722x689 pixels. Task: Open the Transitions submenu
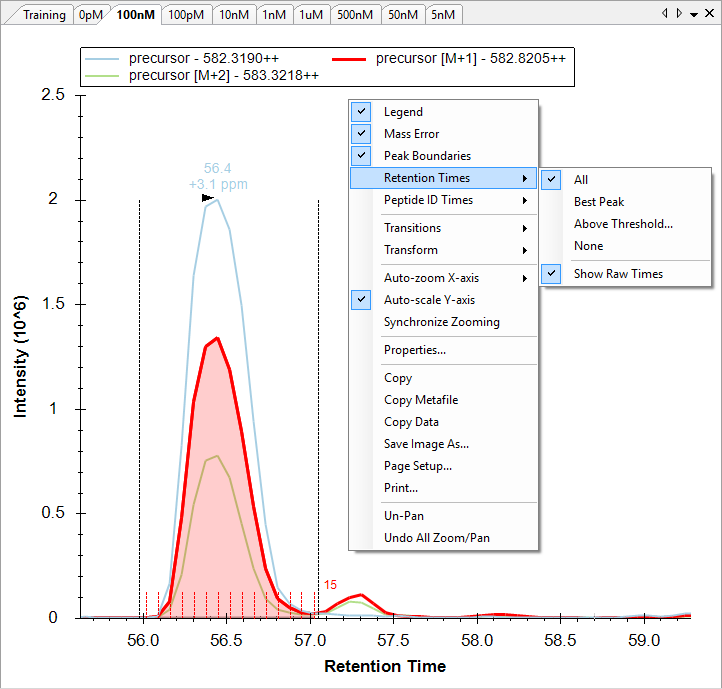[x=412, y=228]
